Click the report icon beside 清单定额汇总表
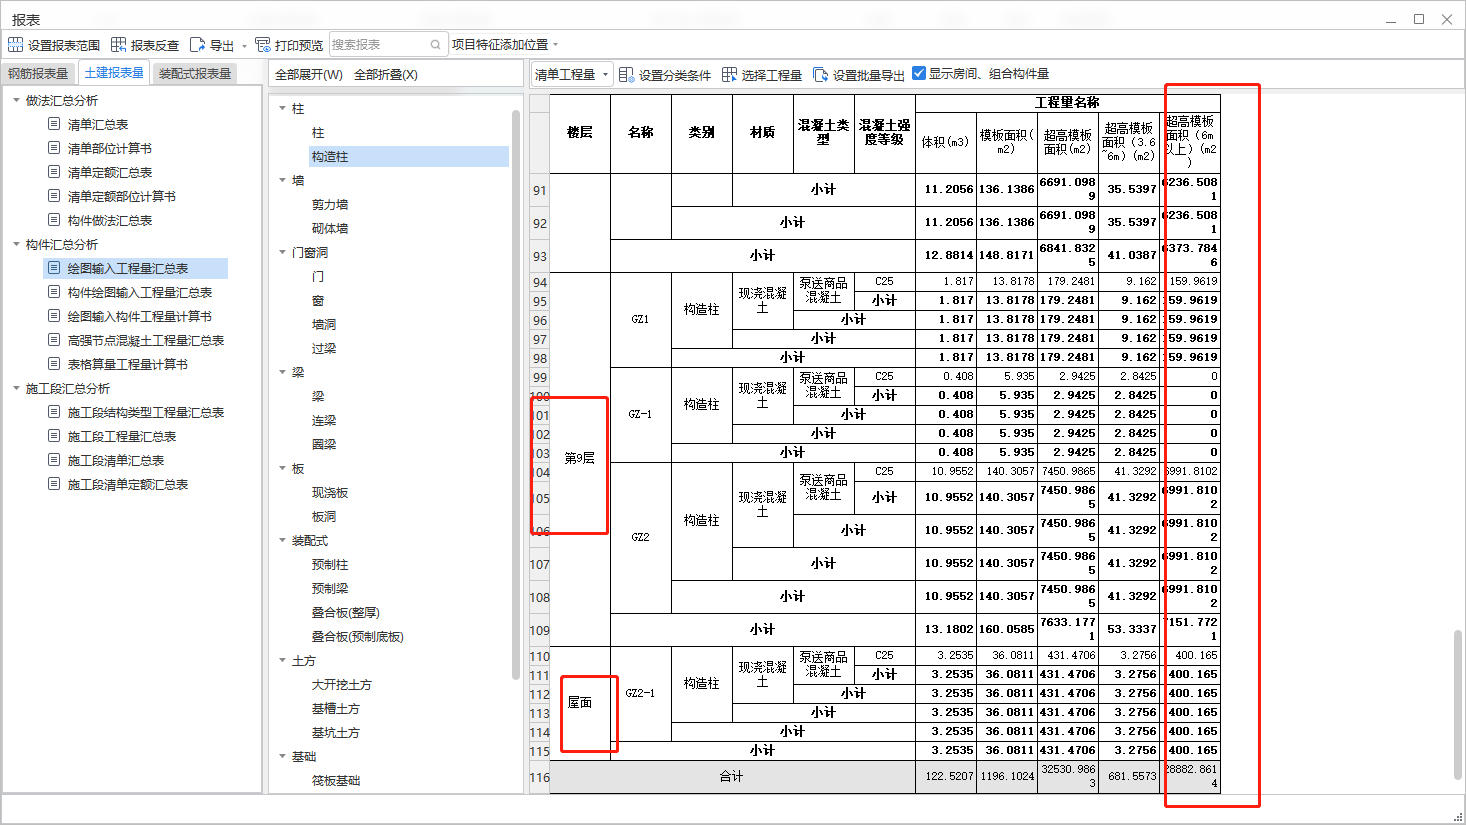 pos(54,172)
